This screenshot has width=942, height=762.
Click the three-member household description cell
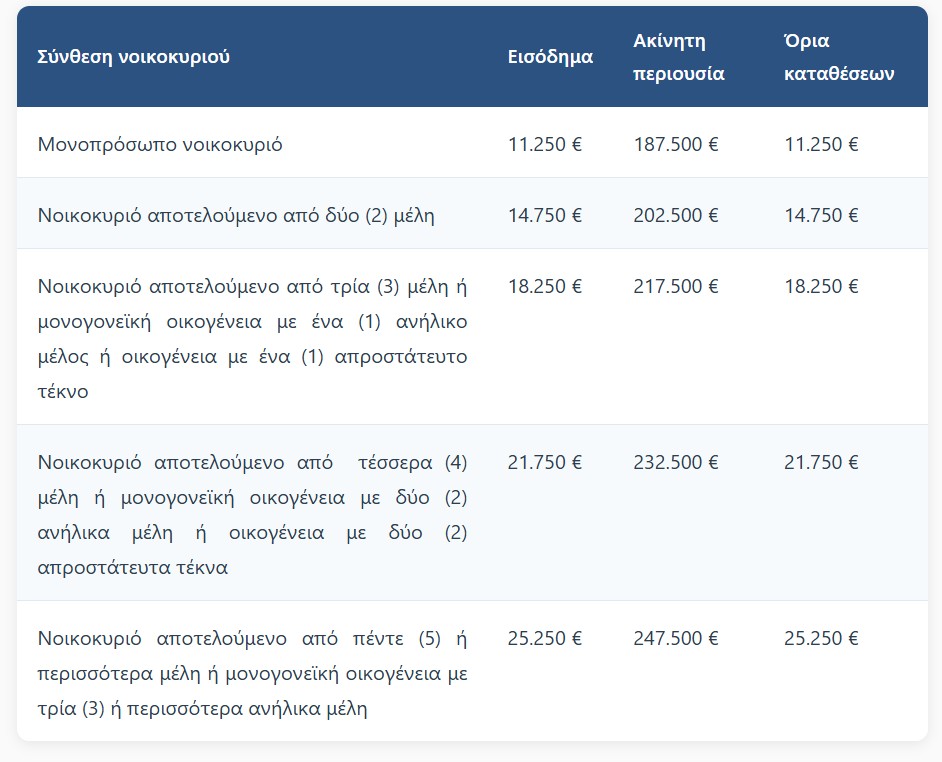(x=252, y=338)
